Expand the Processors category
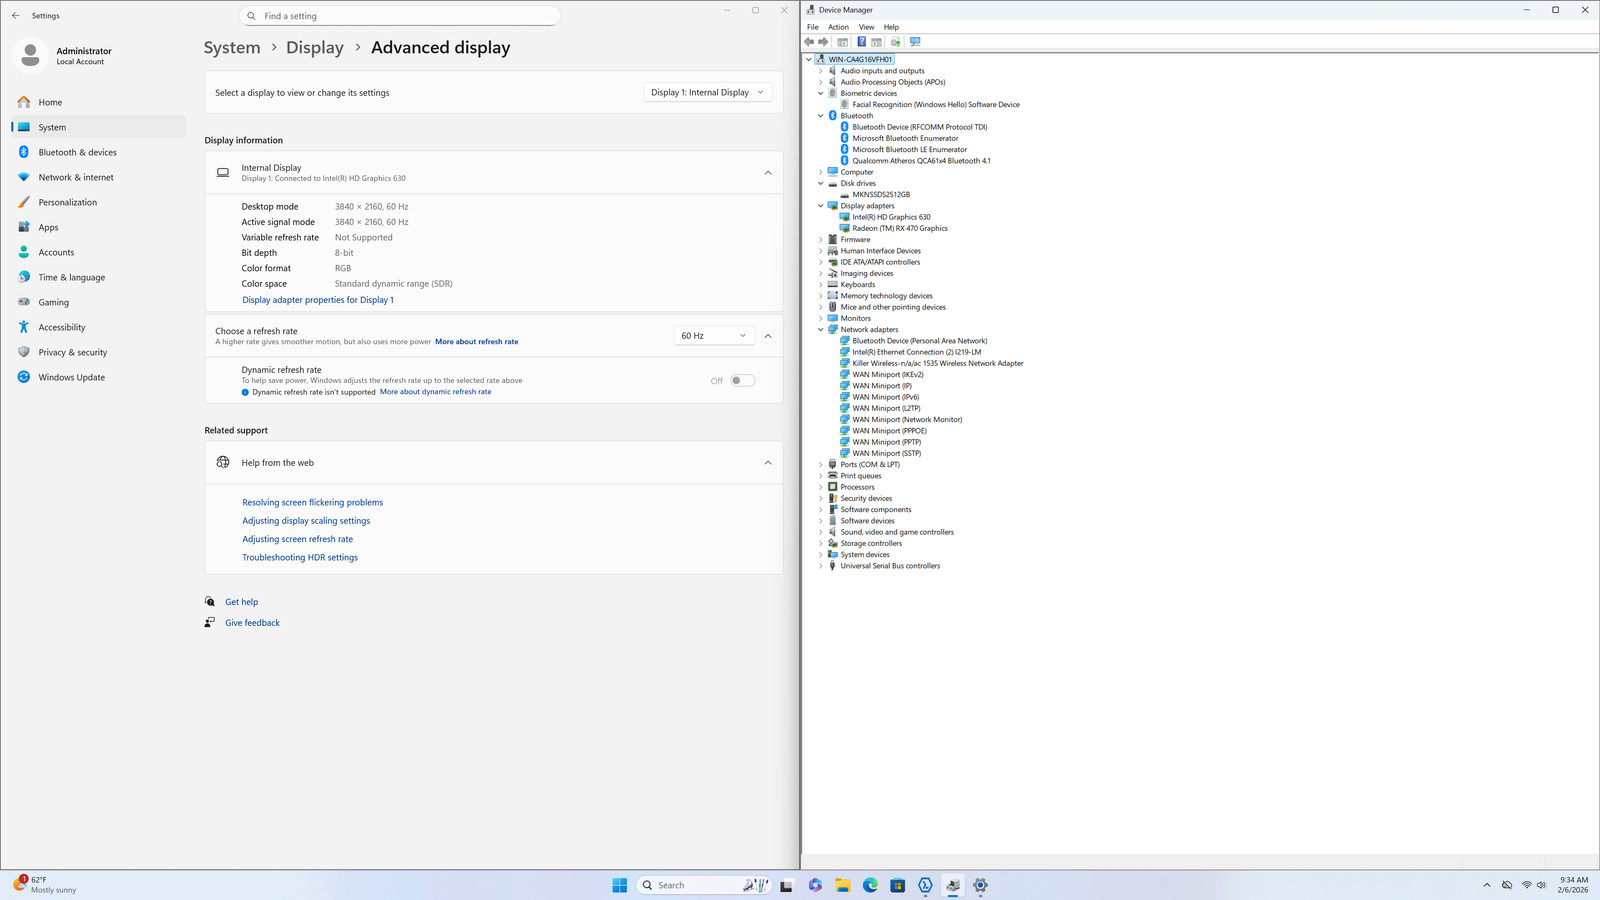 click(x=821, y=487)
